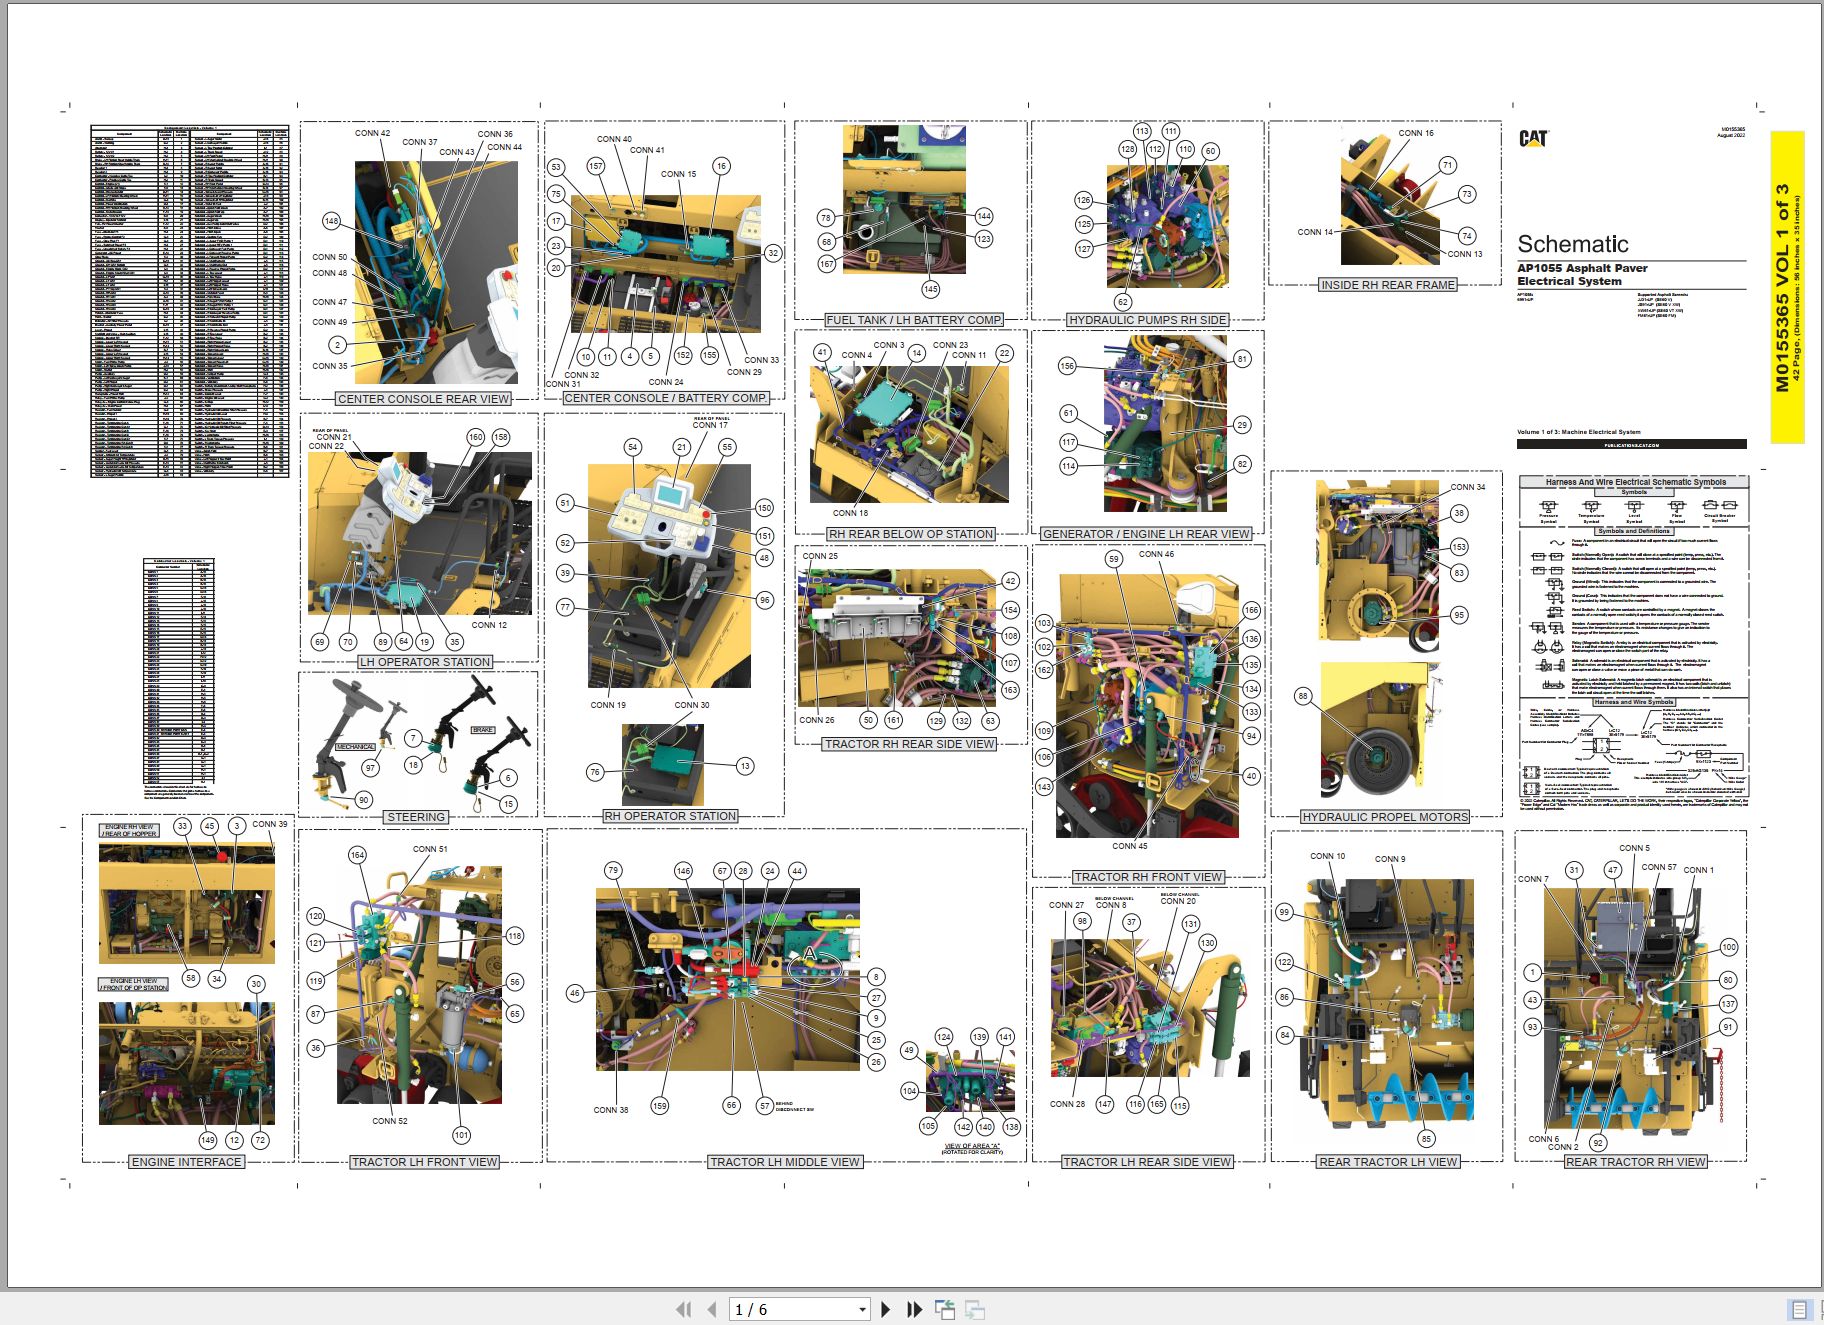1824x1325 pixels.
Task: Click the CAT logo
Action: [x=1533, y=138]
